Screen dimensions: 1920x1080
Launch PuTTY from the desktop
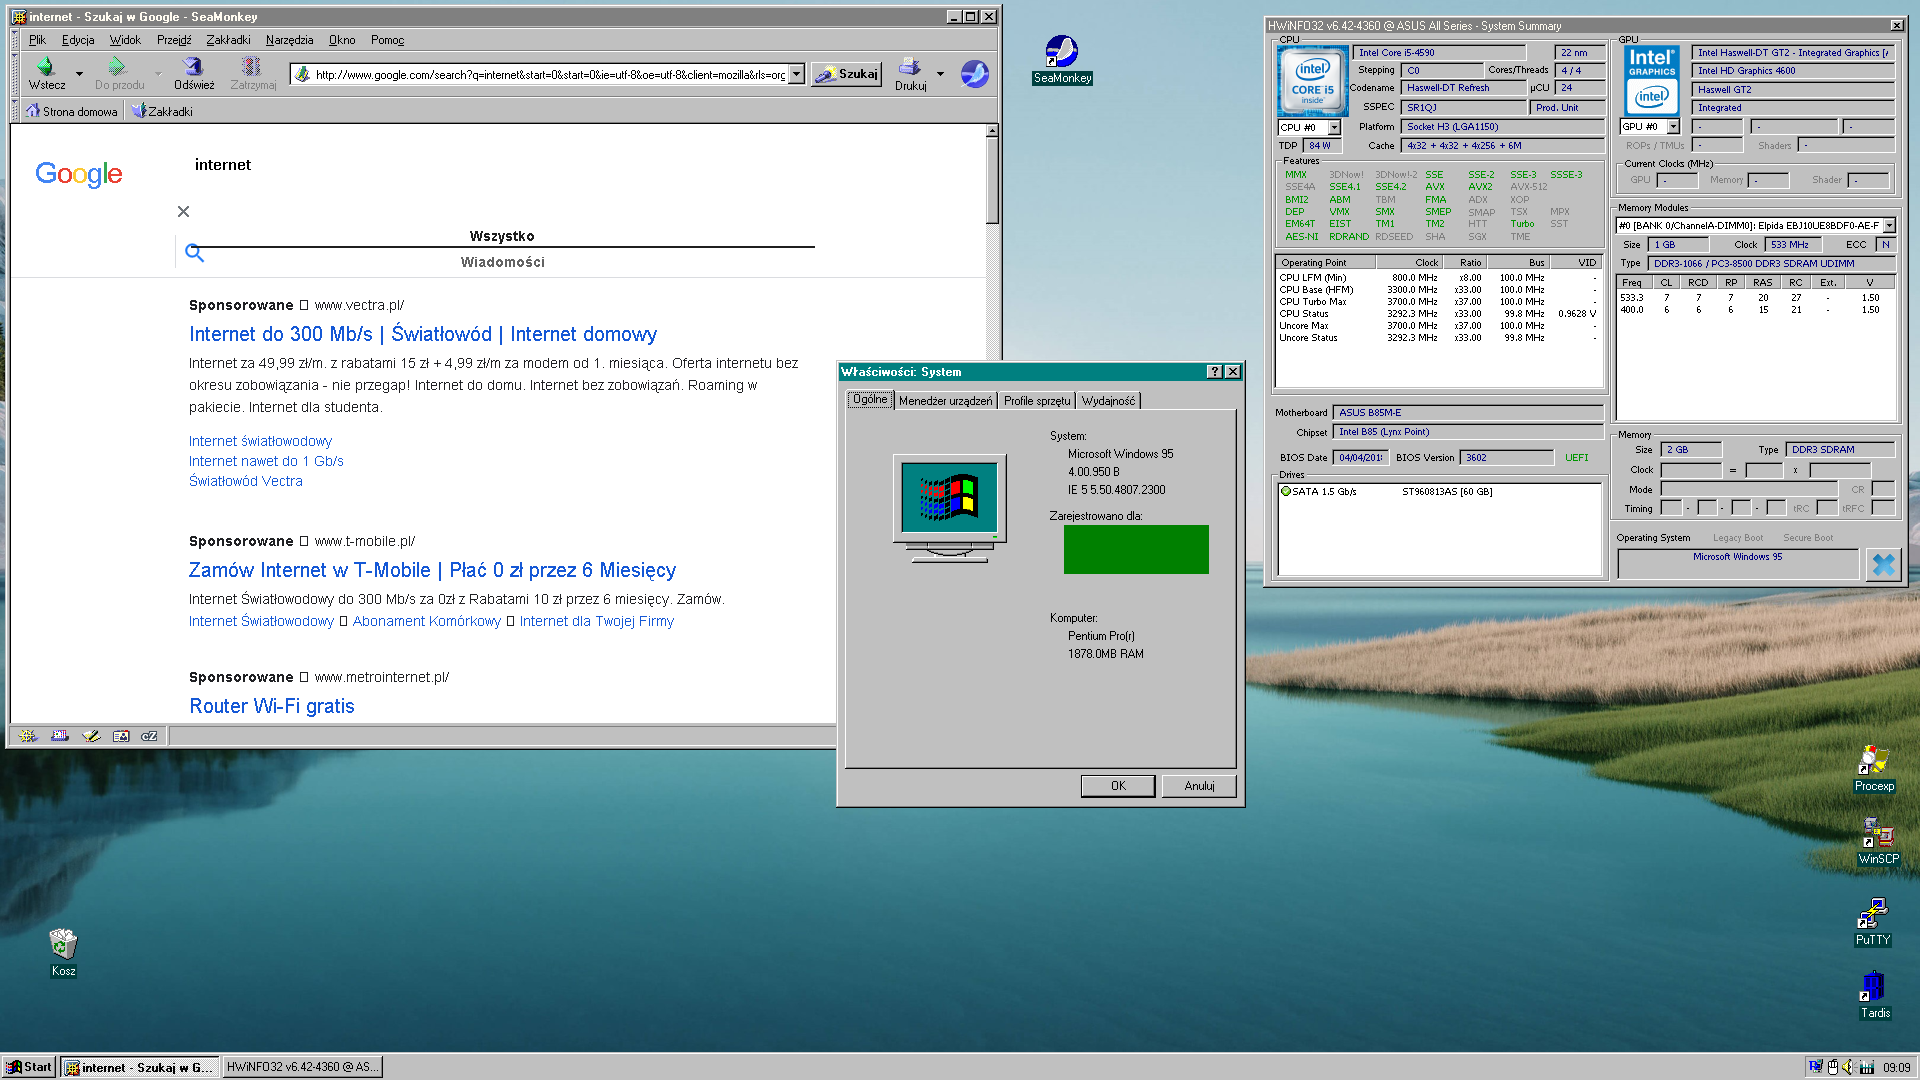point(1873,922)
